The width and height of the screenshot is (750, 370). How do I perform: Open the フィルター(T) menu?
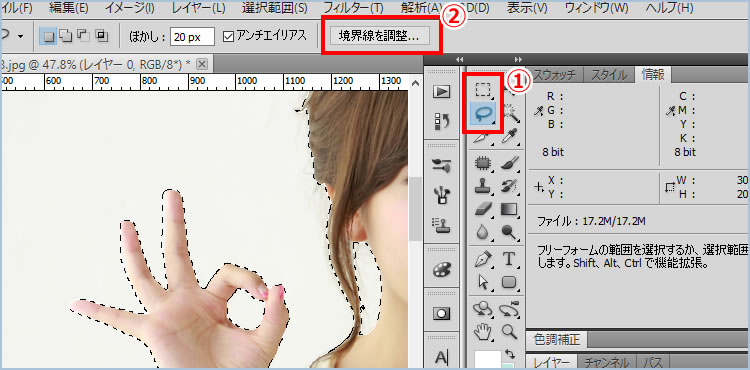click(x=353, y=7)
